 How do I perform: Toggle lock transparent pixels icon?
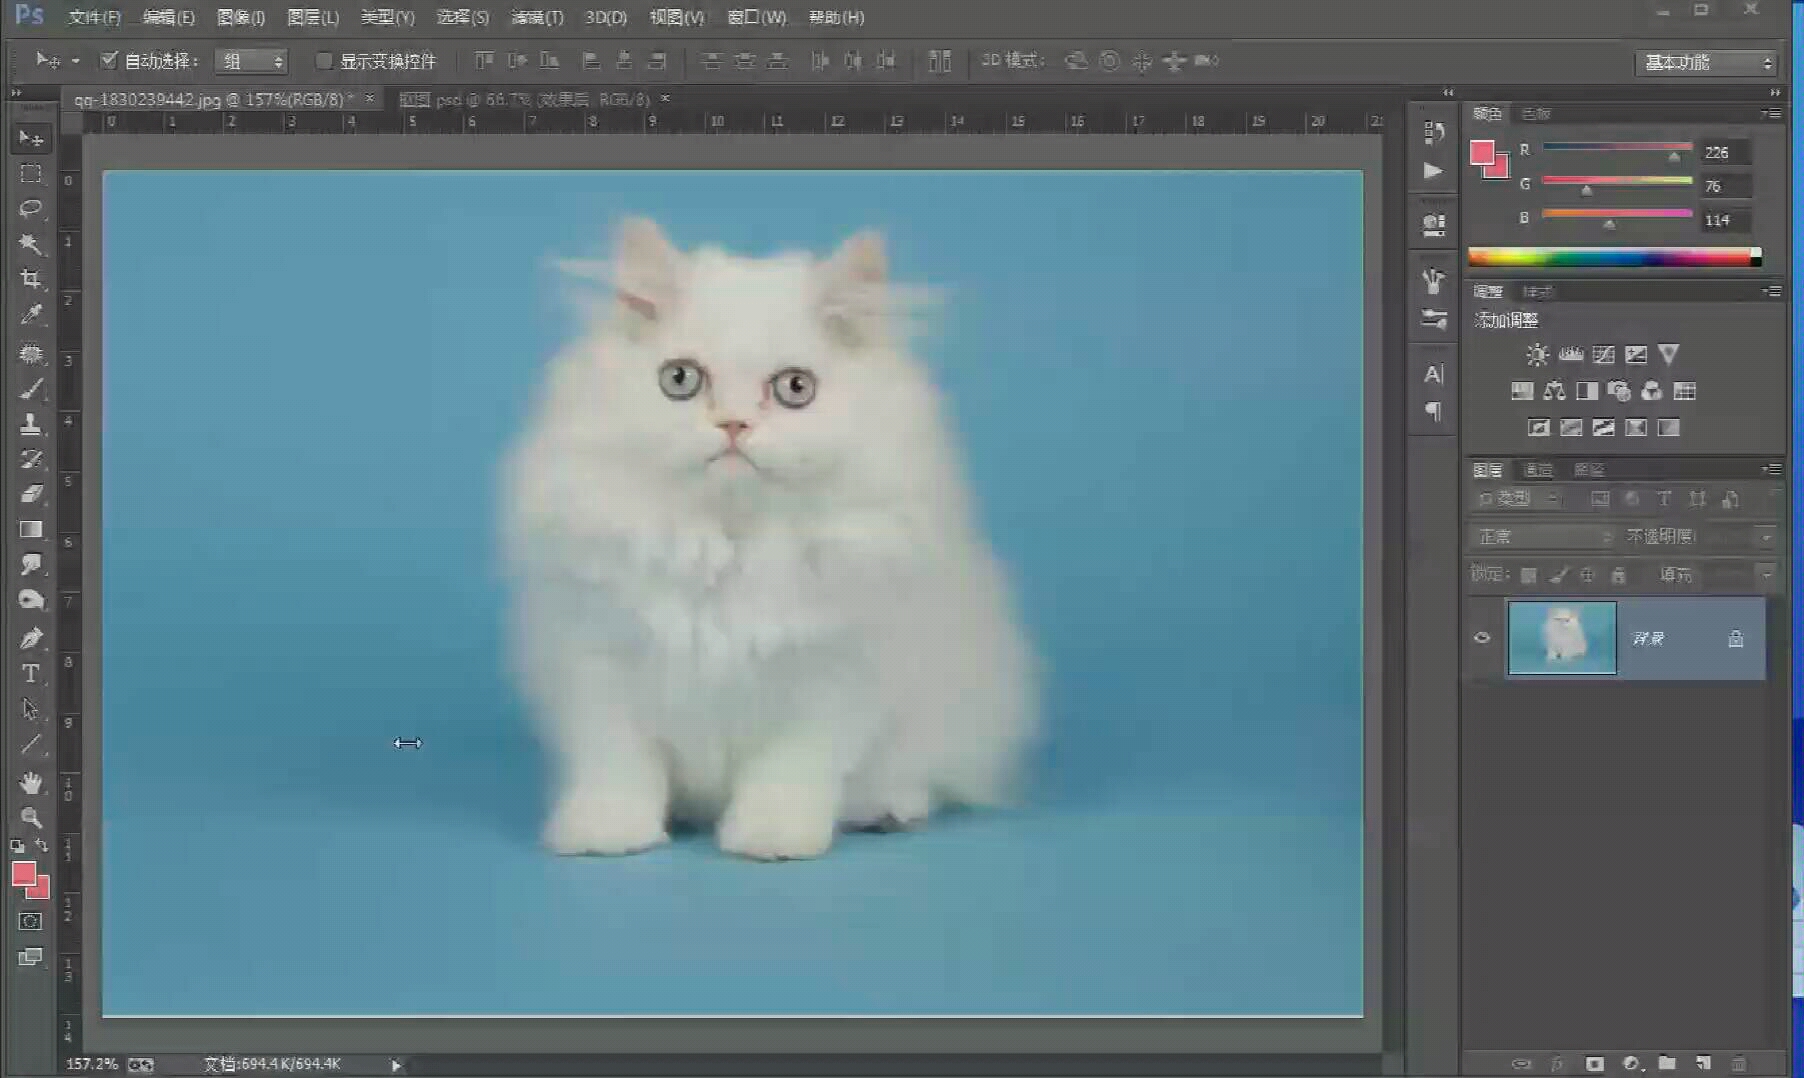[1528, 575]
